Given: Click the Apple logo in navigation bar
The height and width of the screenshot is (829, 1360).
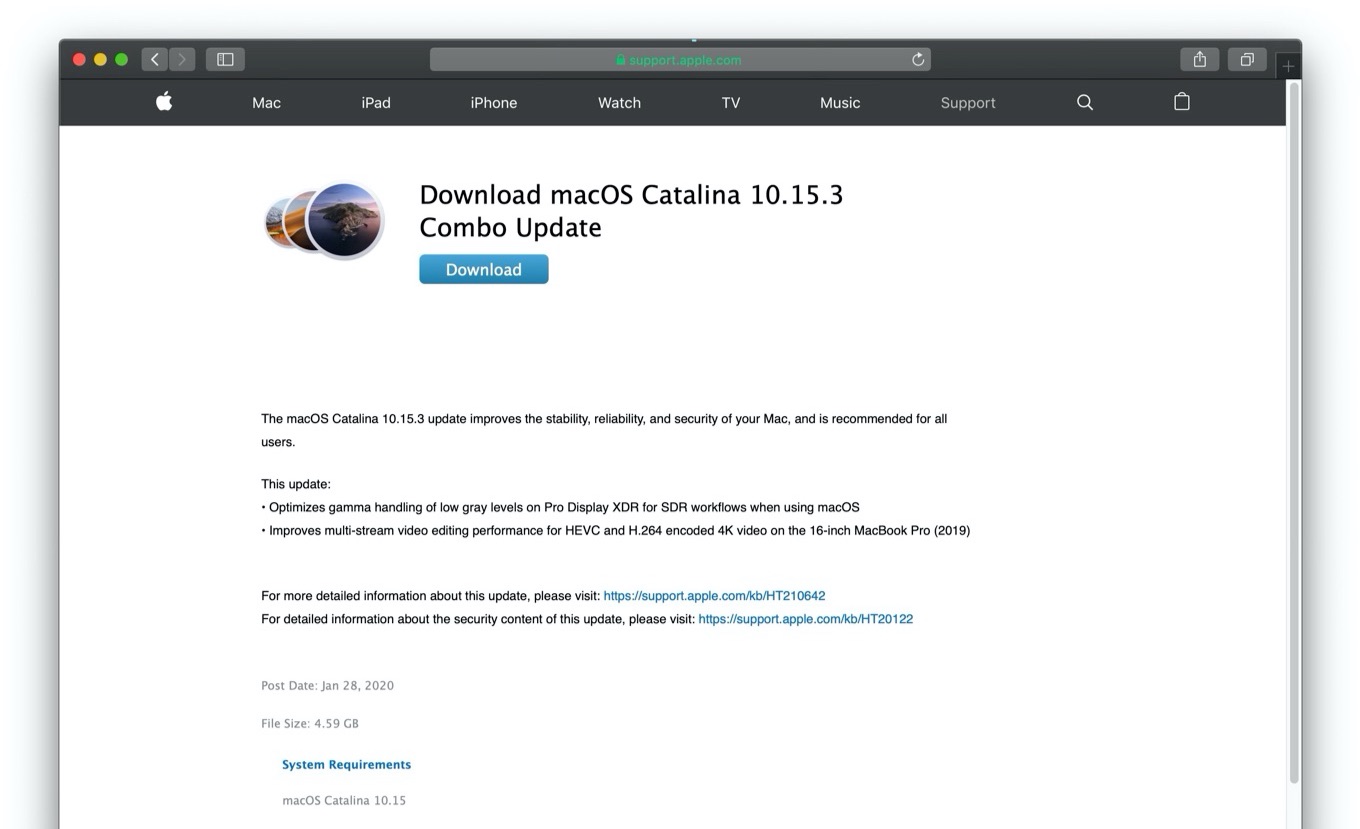Looking at the screenshot, I should (x=164, y=101).
